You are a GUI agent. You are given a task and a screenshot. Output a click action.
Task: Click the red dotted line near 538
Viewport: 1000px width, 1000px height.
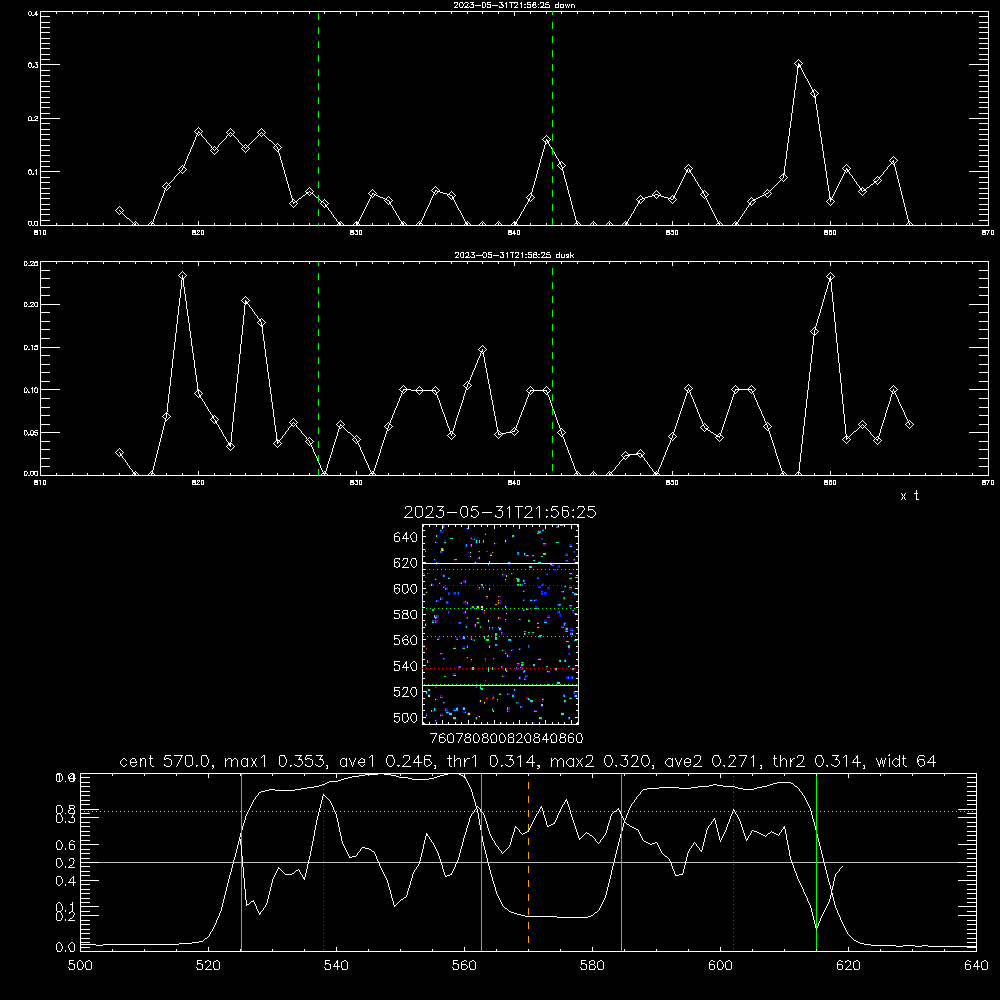pos(323,862)
